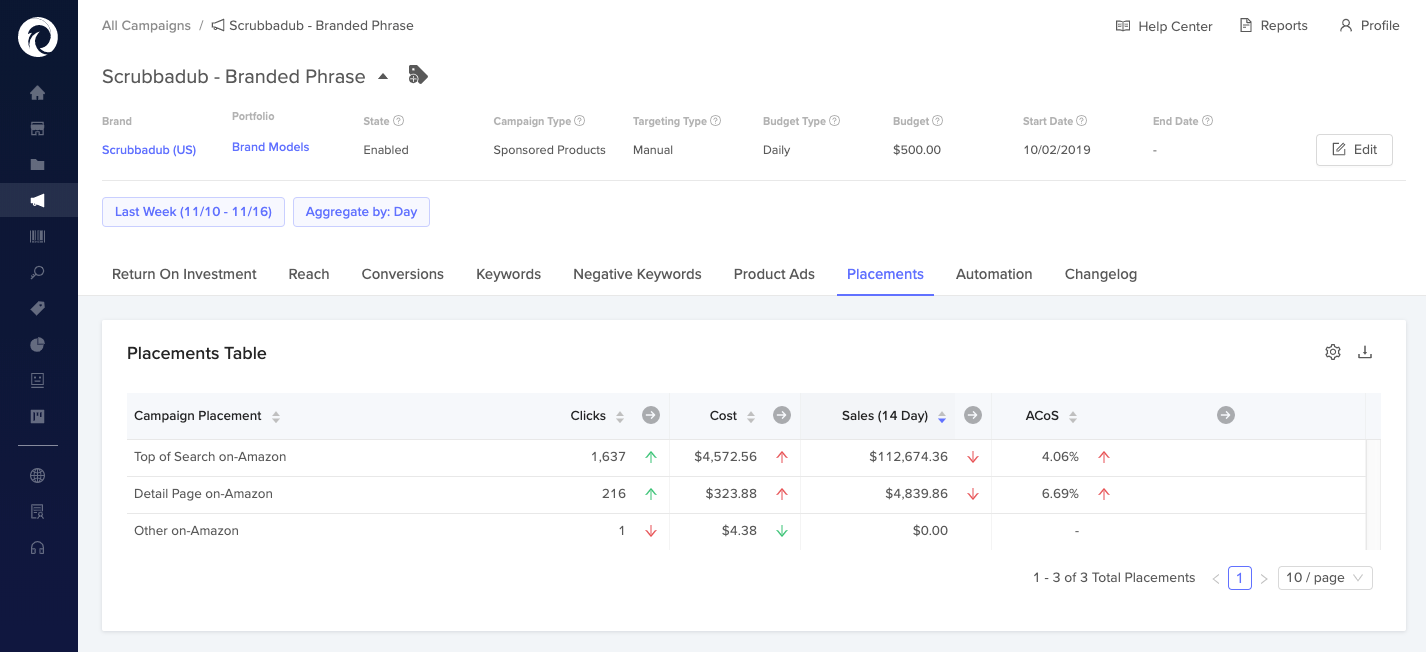Image resolution: width=1426 pixels, height=652 pixels.
Task: Switch to Return On Investment tab
Action: (184, 274)
